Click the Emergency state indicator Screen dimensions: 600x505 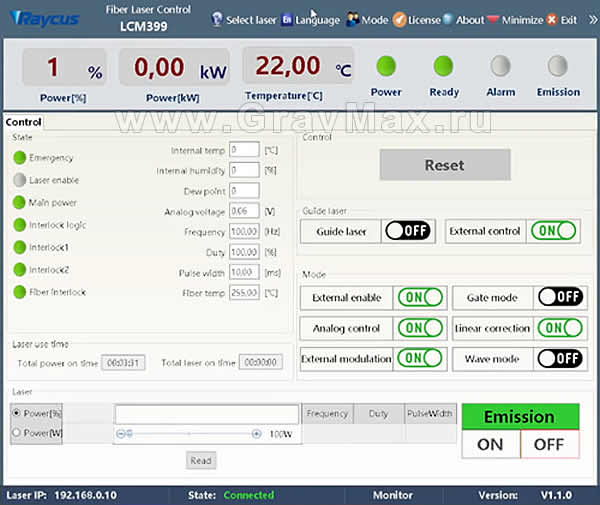(20, 158)
